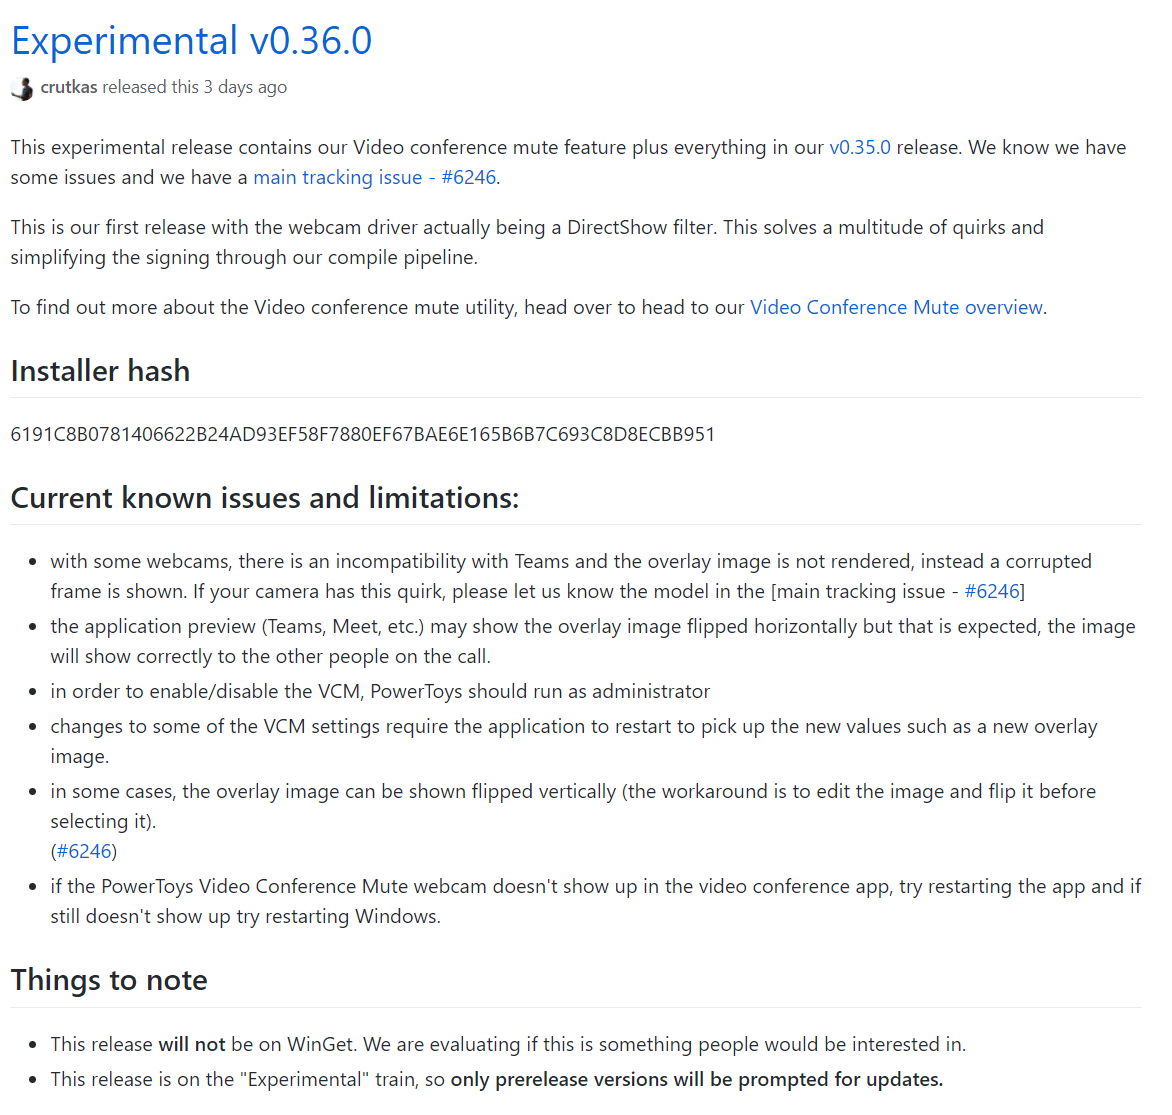Screen dimensions: 1172x1115
Task: Click the Things to note heading
Action: click(x=109, y=980)
